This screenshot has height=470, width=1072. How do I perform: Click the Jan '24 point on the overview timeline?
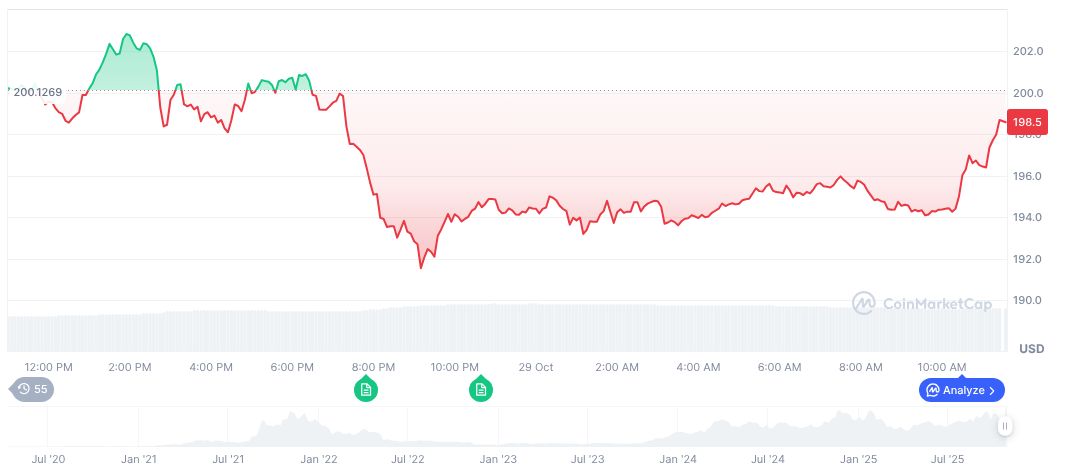coord(678,459)
